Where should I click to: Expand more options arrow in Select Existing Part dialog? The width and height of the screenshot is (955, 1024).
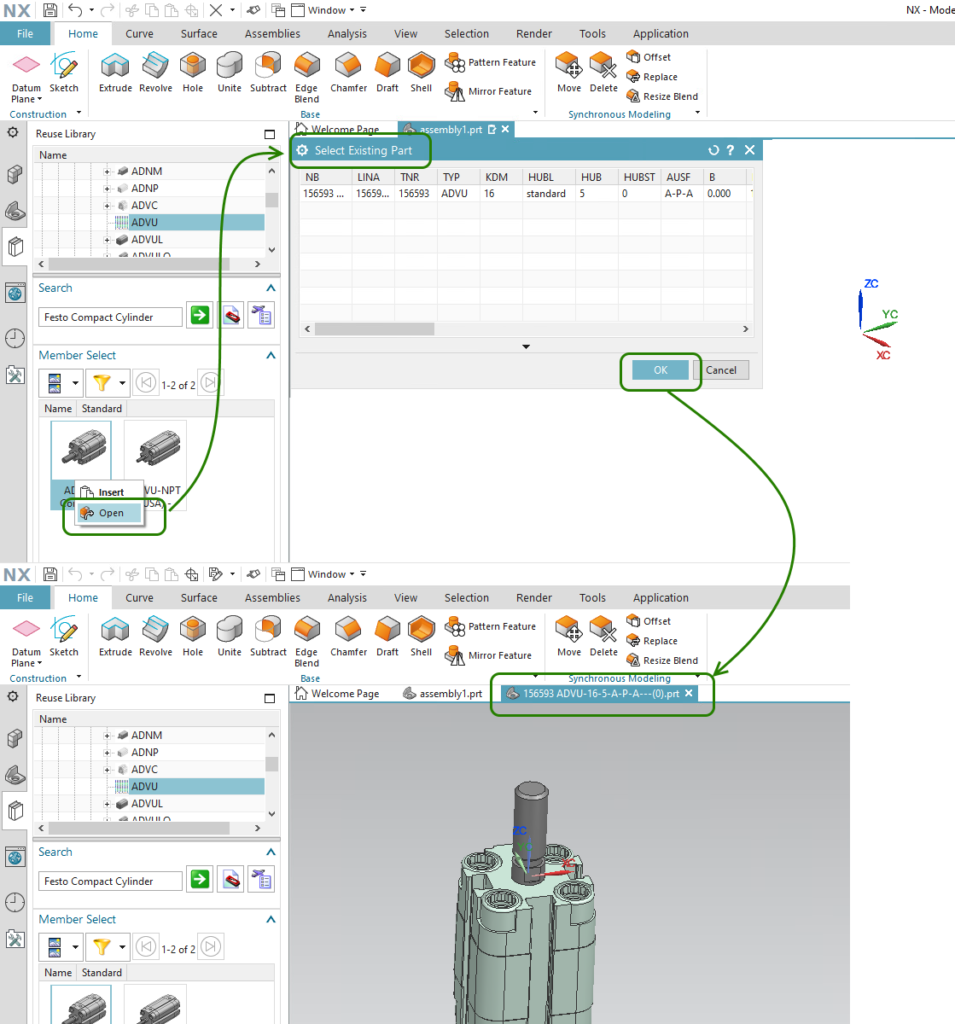pos(526,347)
